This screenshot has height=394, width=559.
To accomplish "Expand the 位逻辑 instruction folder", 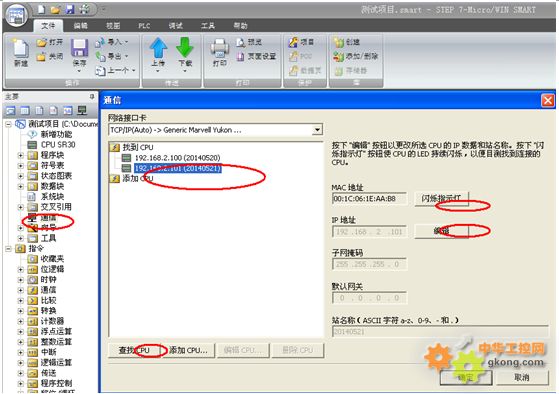I will pyautogui.click(x=21, y=269).
